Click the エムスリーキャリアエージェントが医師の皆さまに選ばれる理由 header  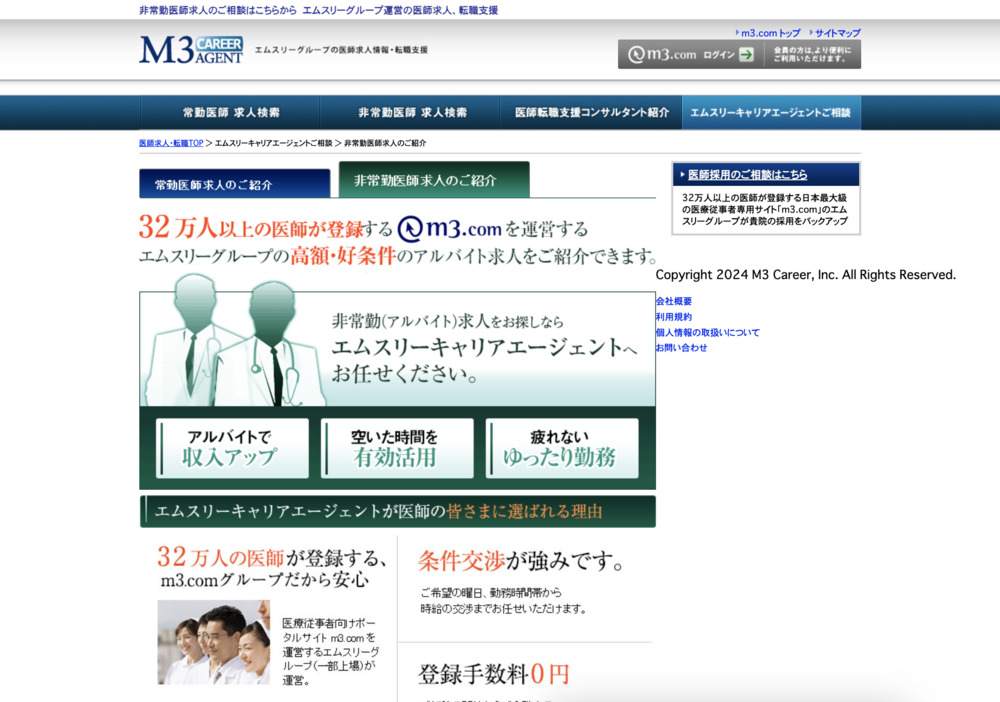(x=398, y=511)
